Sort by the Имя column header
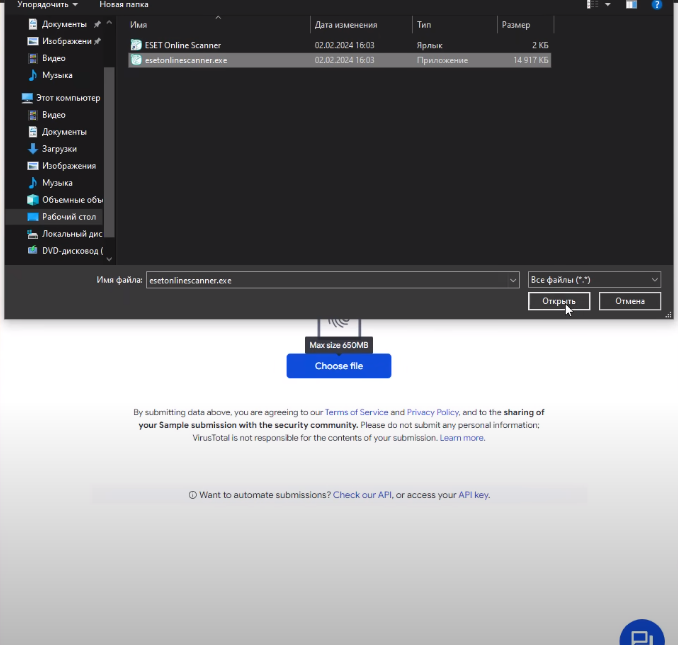Image resolution: width=678 pixels, height=645 pixels. (219, 25)
